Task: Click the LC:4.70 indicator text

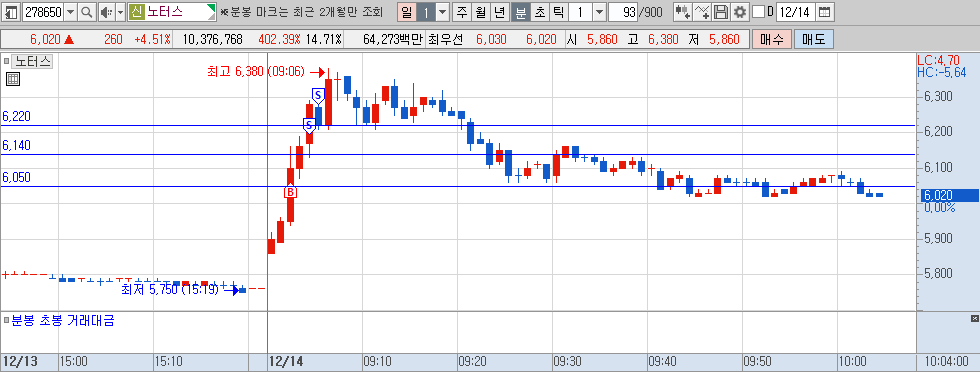Action: [x=938, y=61]
